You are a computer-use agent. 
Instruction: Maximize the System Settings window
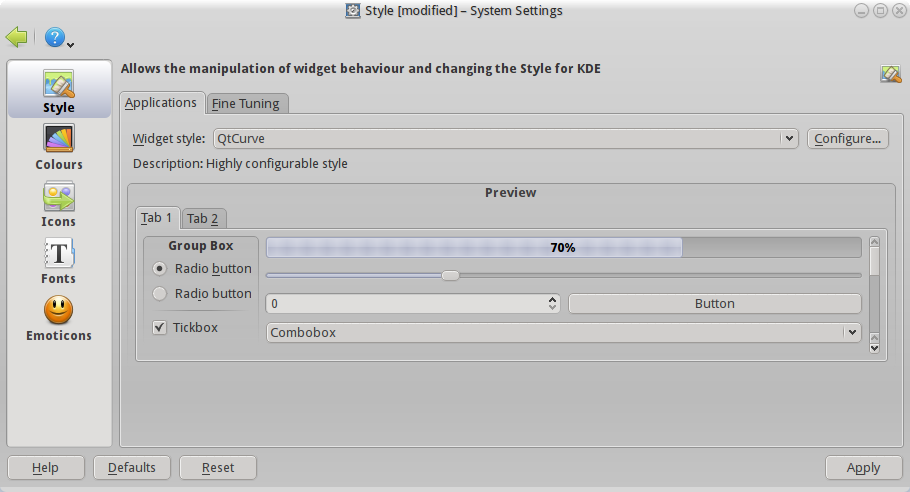[880, 10]
